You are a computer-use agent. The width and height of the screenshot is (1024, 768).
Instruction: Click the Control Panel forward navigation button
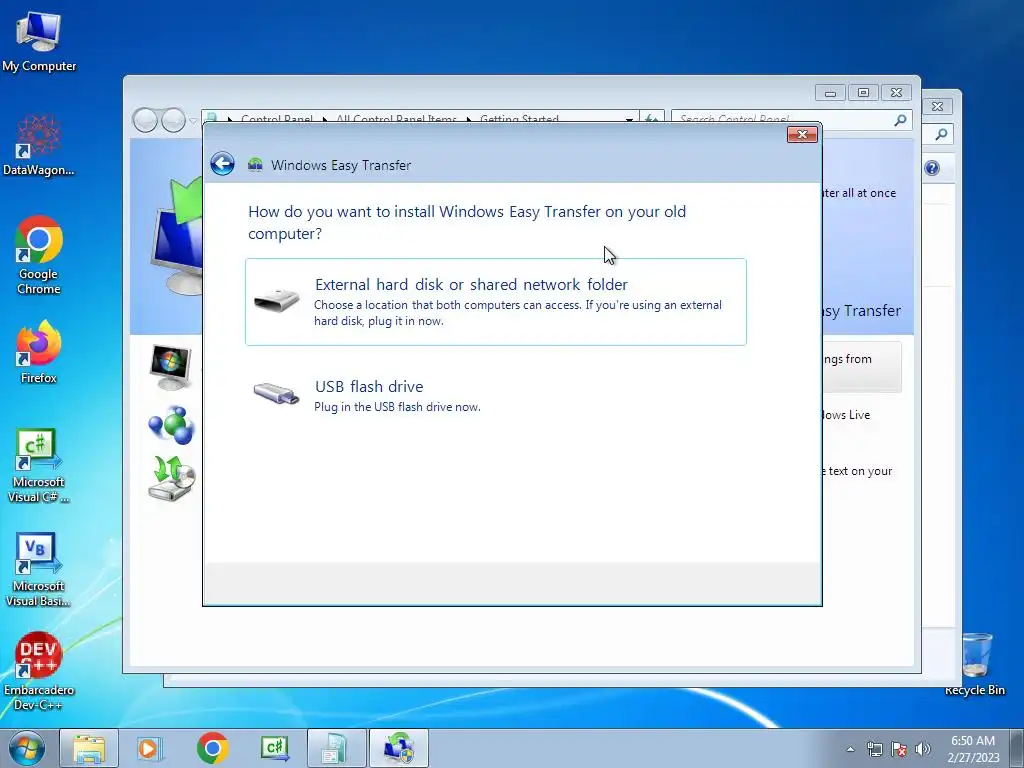173,120
